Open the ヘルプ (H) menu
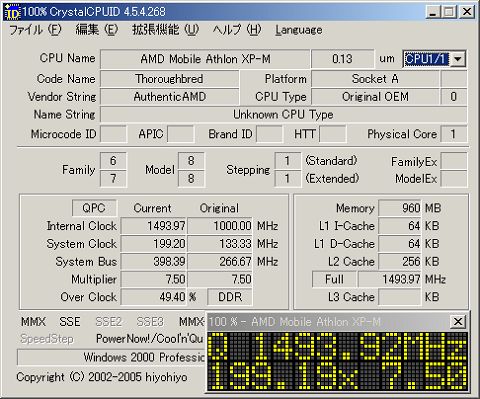This screenshot has width=480, height=399. tap(237, 30)
